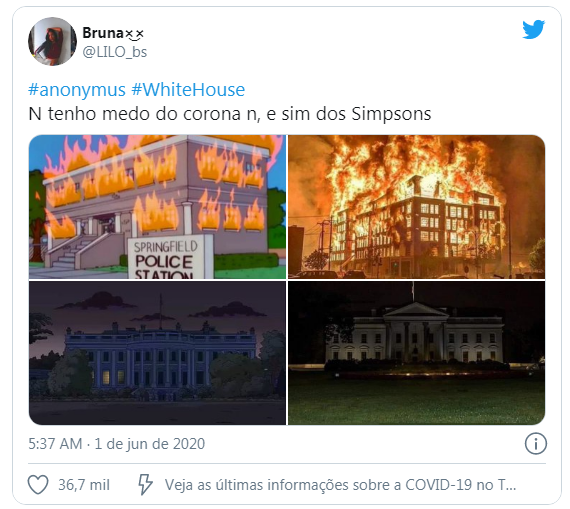Image resolution: width=570 pixels, height=509 pixels.
Task: Click the 36,7 mil likes count
Action: tap(84, 485)
